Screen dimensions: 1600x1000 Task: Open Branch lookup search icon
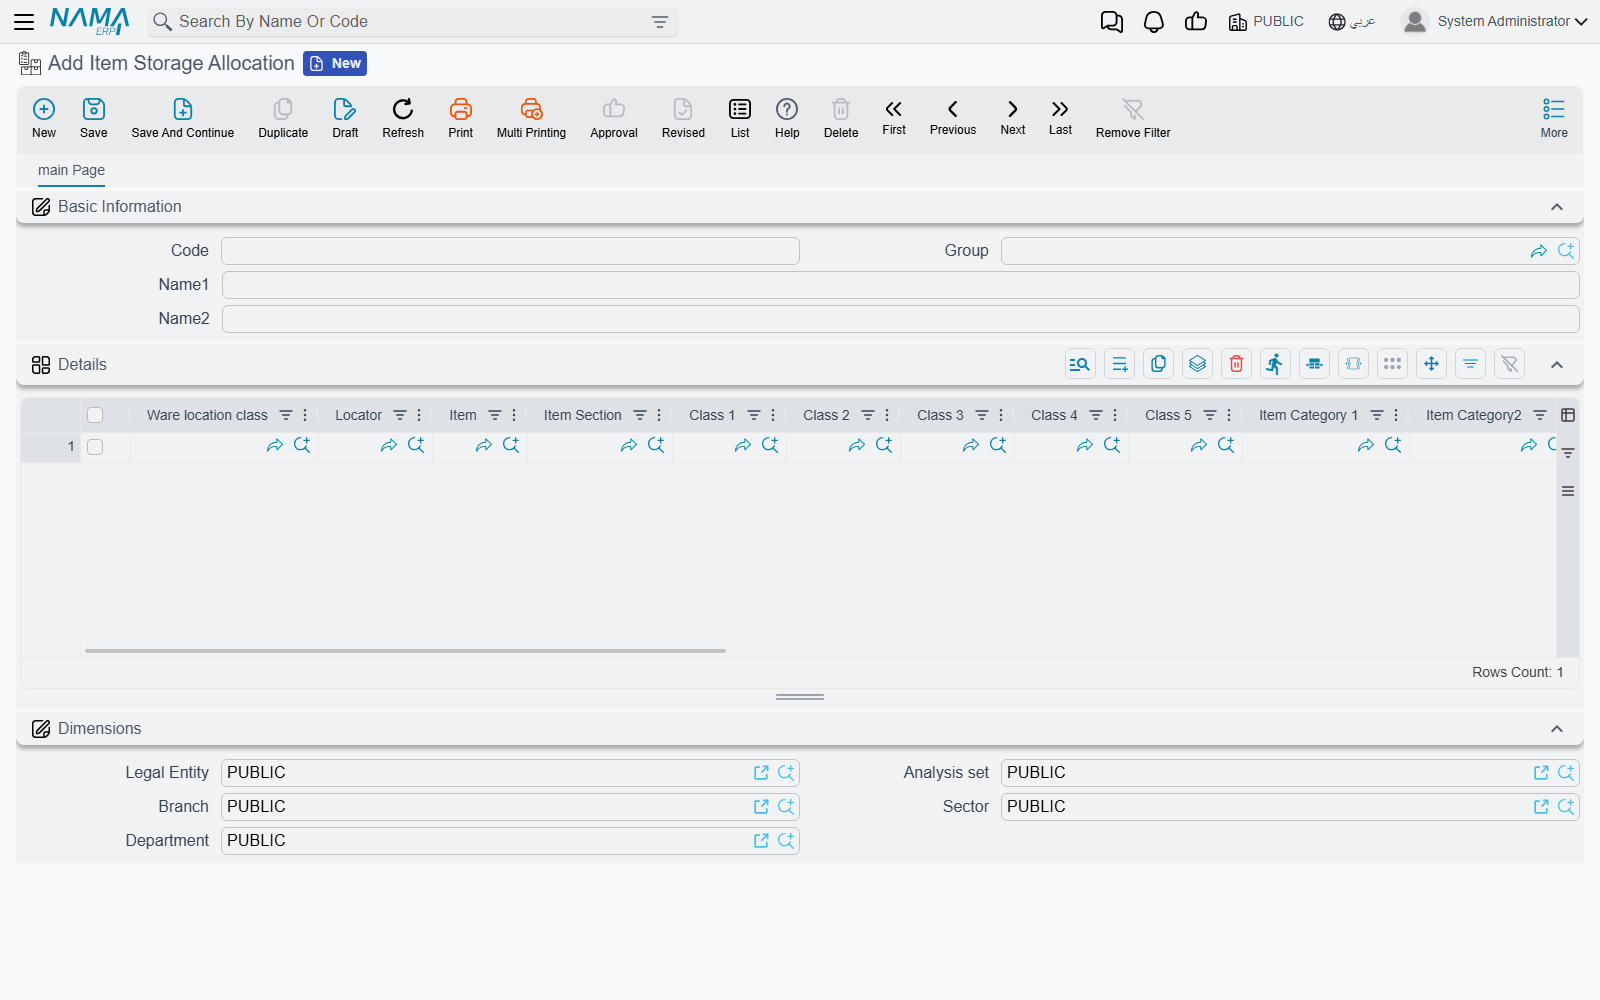[786, 807]
